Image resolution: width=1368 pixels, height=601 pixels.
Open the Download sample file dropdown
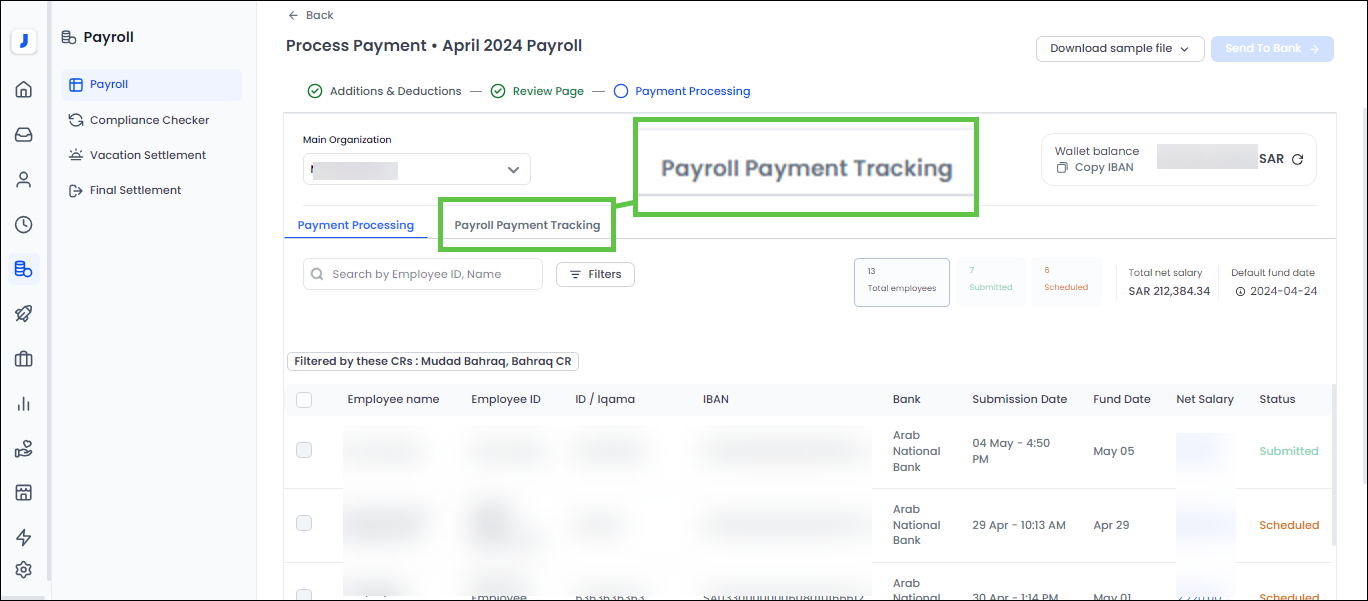coord(1119,48)
